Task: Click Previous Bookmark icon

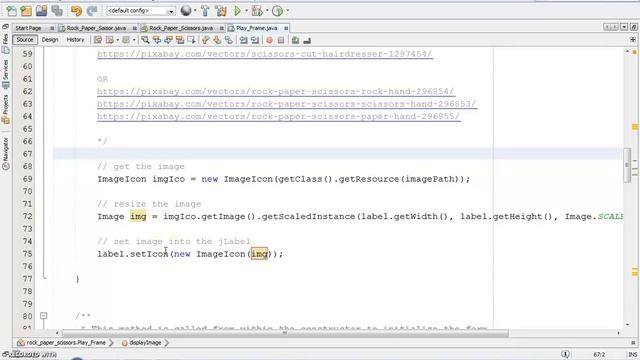Action: (205, 40)
